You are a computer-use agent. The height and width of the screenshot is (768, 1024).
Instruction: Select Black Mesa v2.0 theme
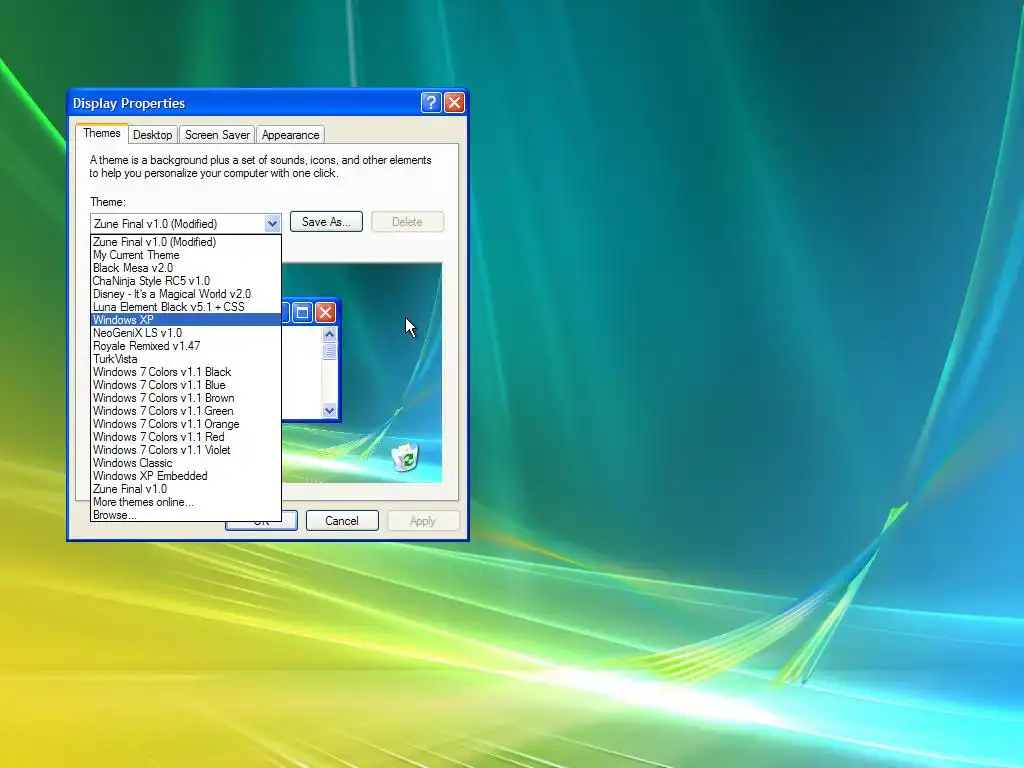[185, 268]
